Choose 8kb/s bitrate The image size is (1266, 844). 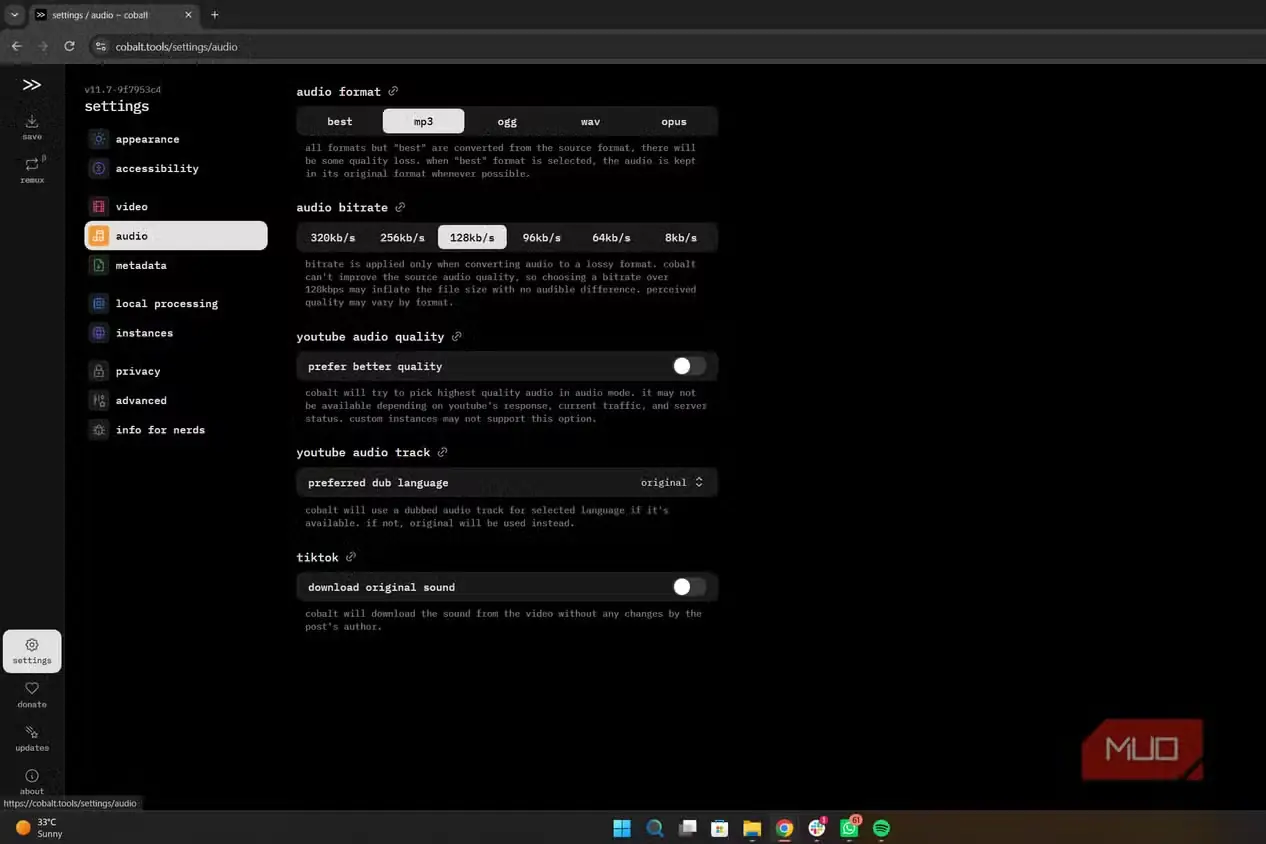[681, 237]
